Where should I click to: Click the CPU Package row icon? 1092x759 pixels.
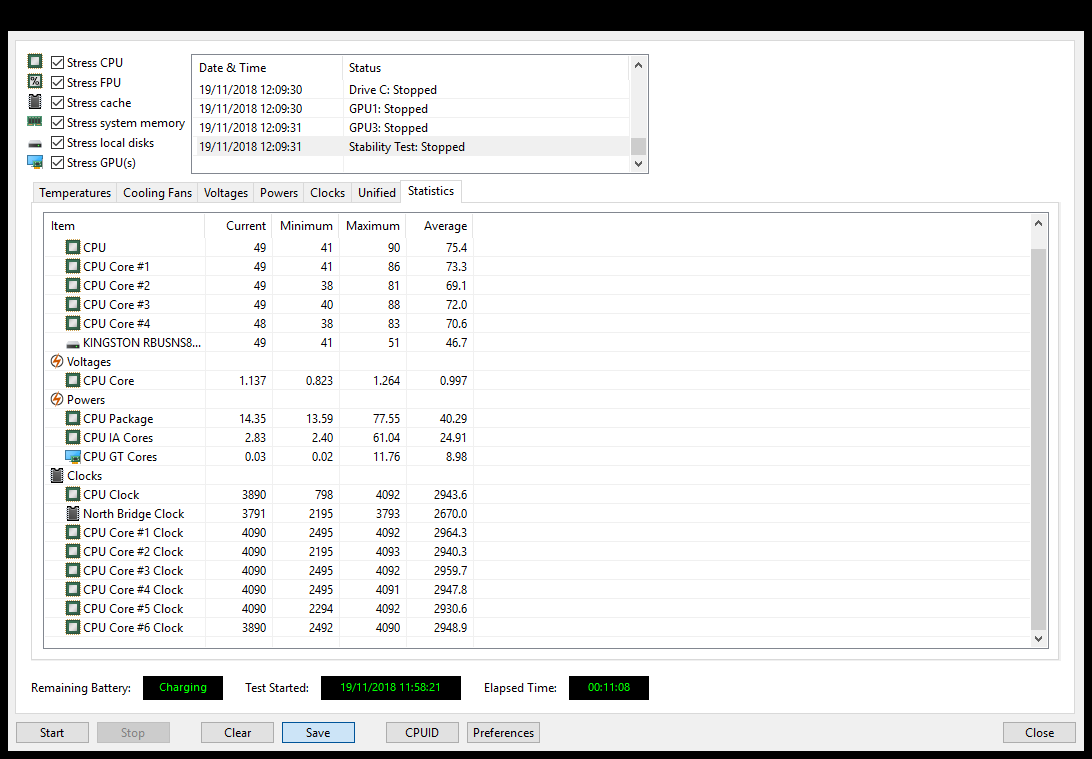point(72,418)
